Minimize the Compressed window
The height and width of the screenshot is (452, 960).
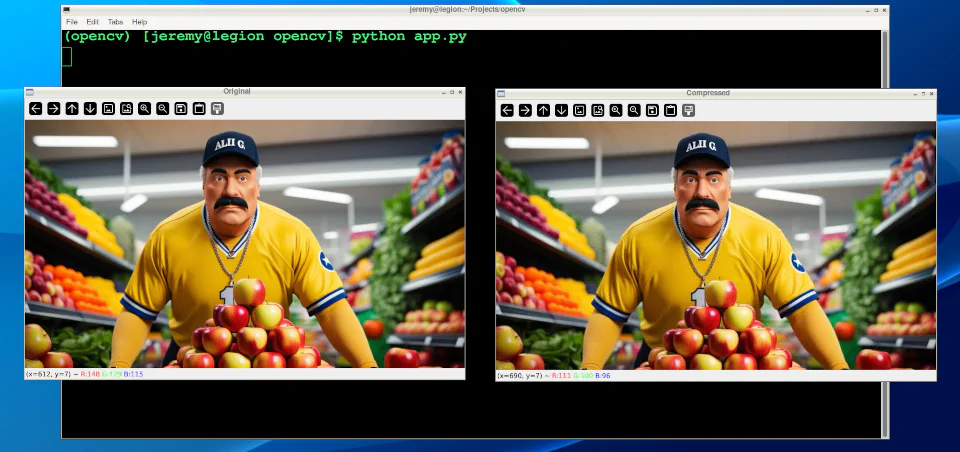[x=915, y=94]
